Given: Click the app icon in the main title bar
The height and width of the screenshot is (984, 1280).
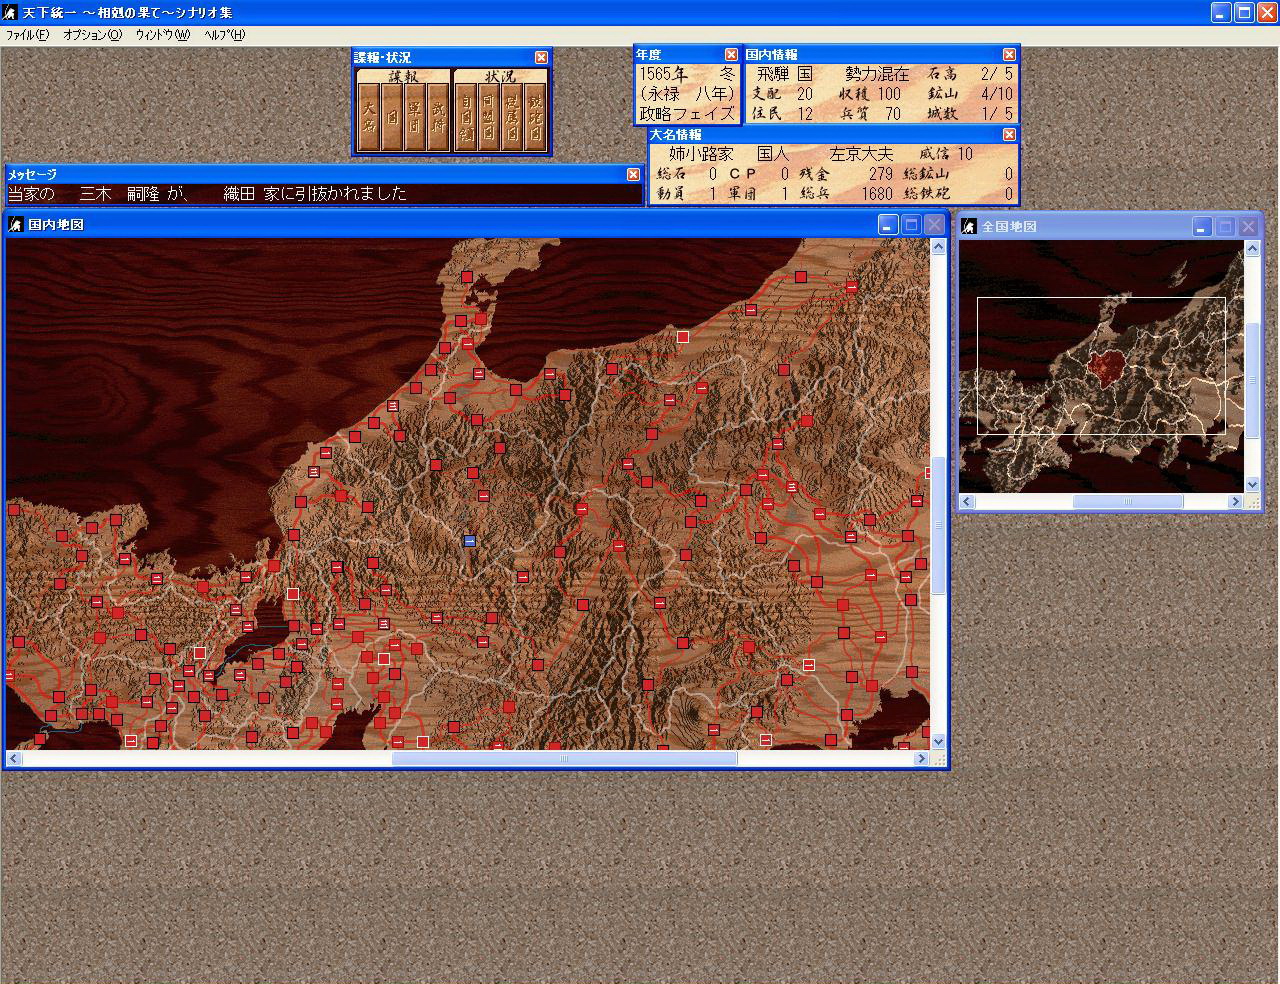Looking at the screenshot, I should click(x=10, y=12).
